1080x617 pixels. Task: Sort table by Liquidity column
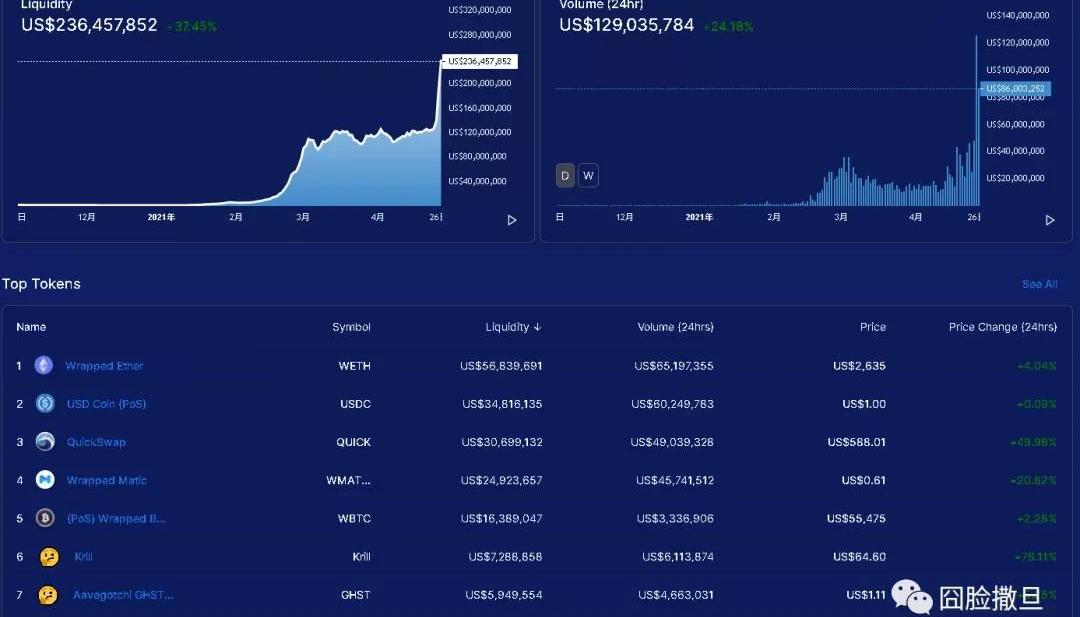tap(513, 327)
